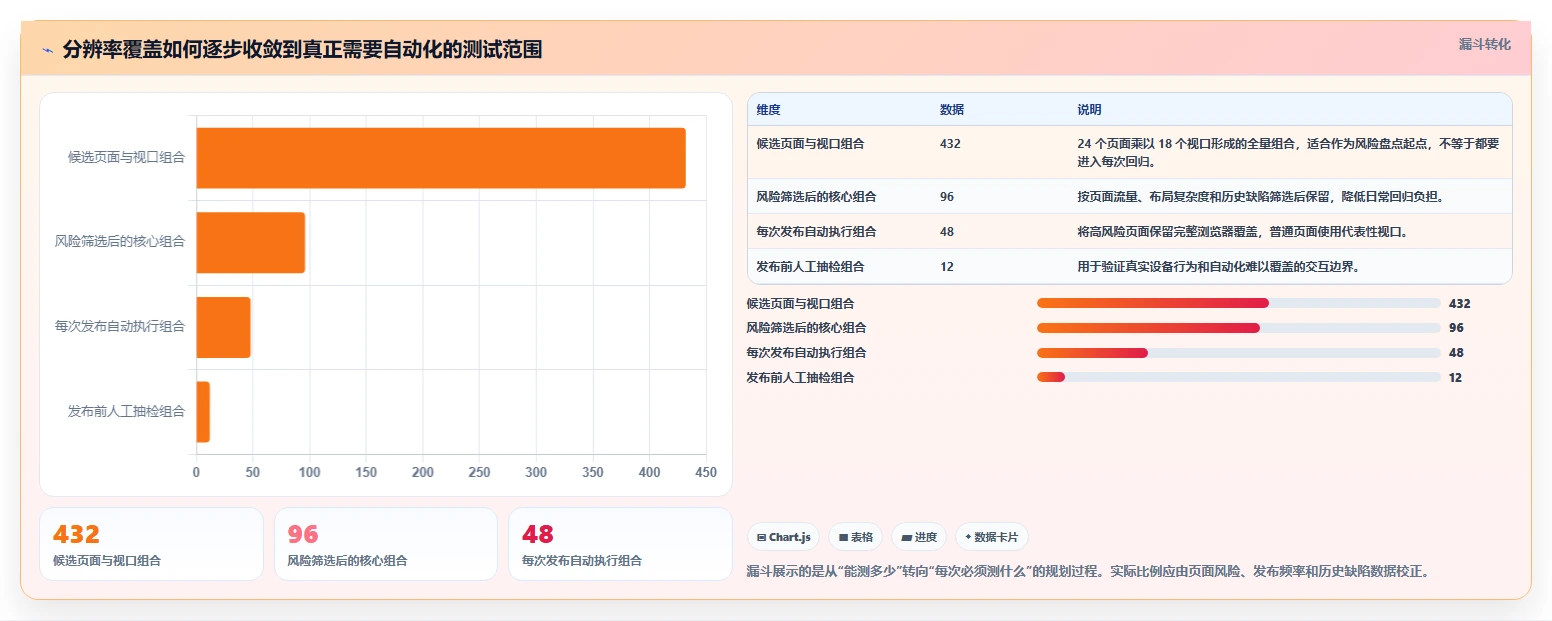Click the 每次发布自动执行组合 progress bar
This screenshot has width=1552, height=621.
point(1238,352)
